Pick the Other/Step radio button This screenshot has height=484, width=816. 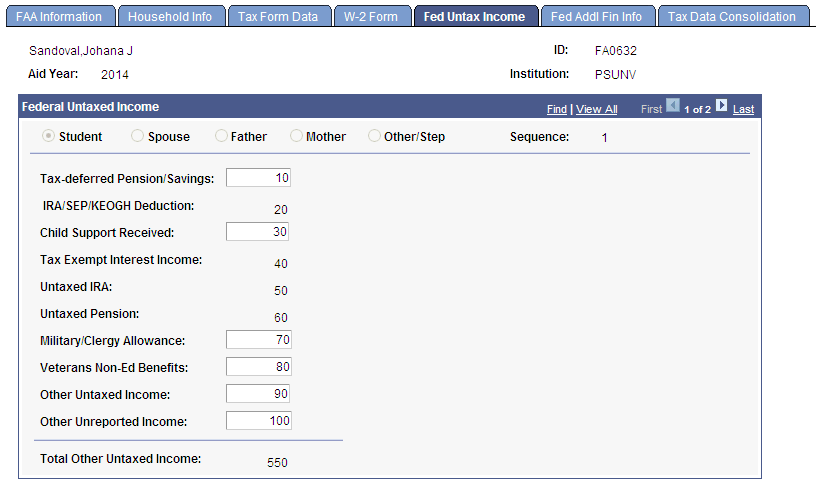(x=374, y=136)
